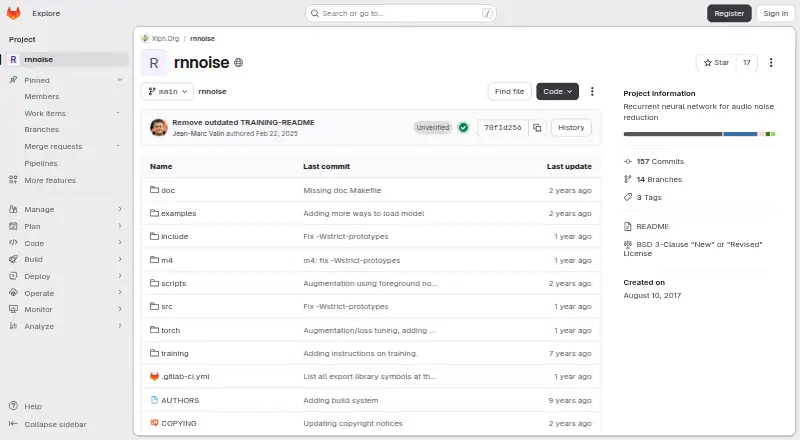Open Branches in sidebar
This screenshot has width=800, height=440.
click(42, 130)
